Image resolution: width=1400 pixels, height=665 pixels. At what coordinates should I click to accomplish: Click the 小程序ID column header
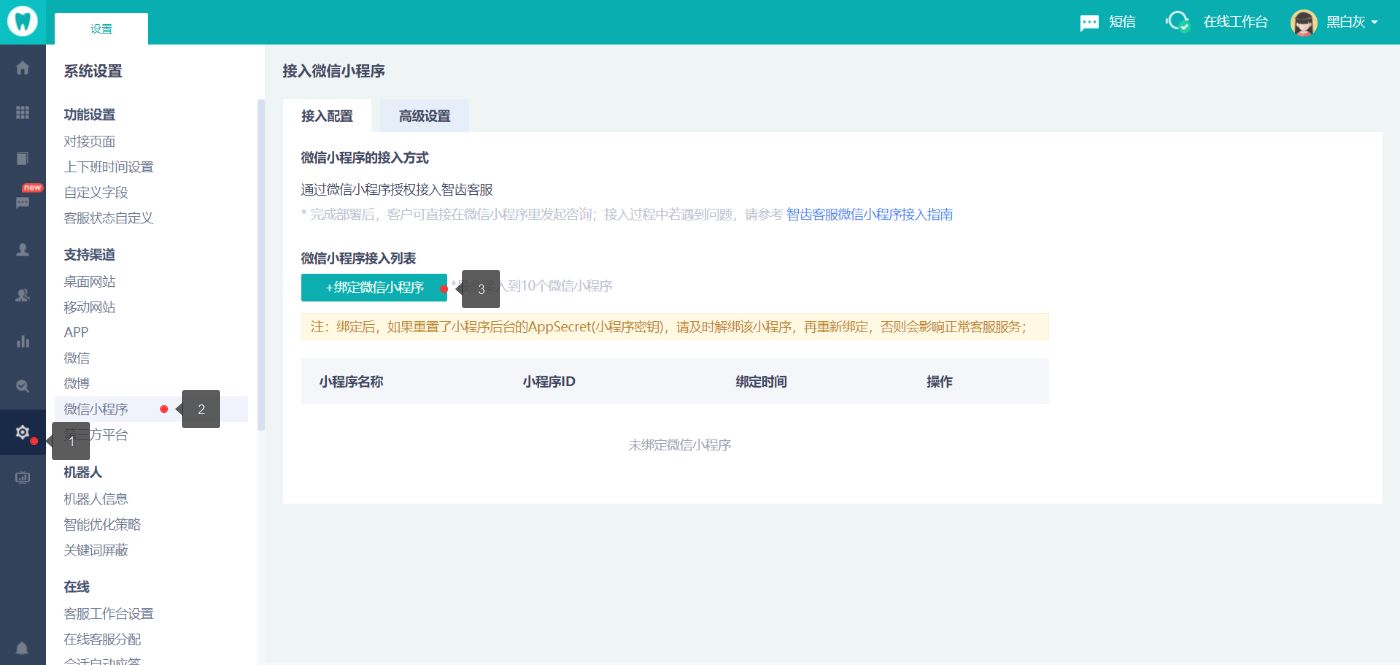(549, 382)
